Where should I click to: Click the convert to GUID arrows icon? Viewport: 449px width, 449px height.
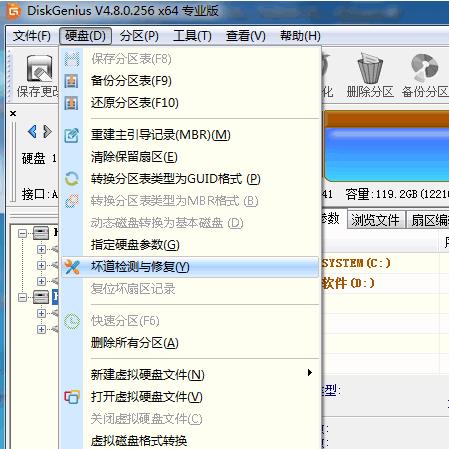[72, 179]
